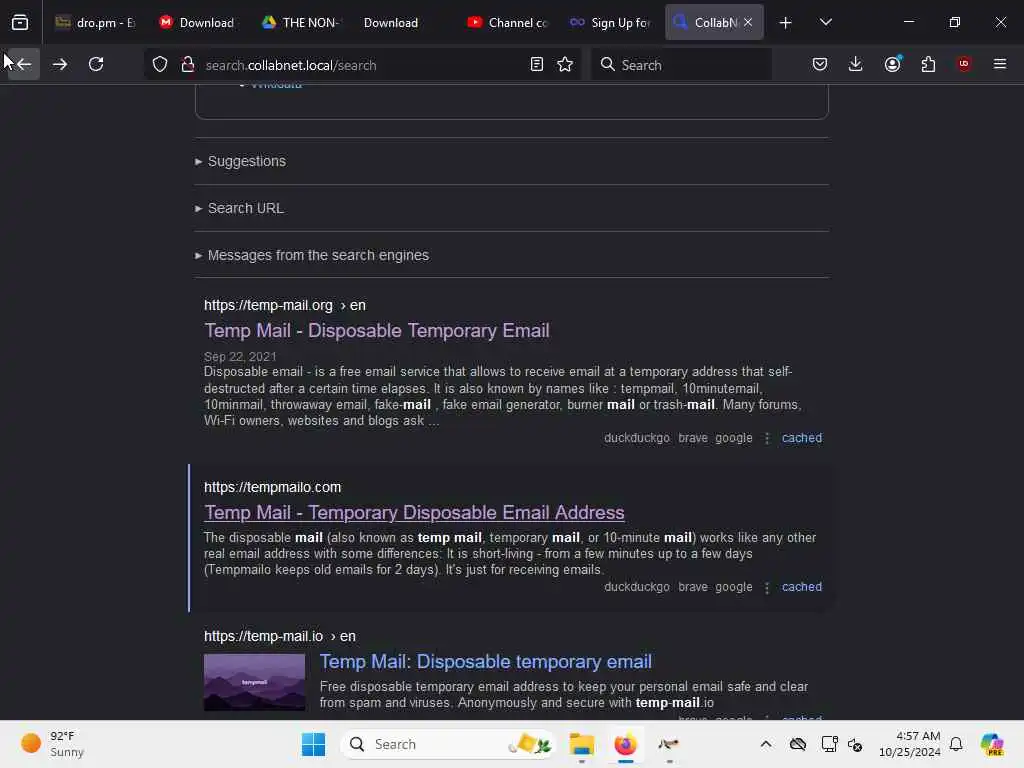Viewport: 1024px width, 768px height.
Task: Open File Explorer from the taskbar
Action: tap(581, 744)
